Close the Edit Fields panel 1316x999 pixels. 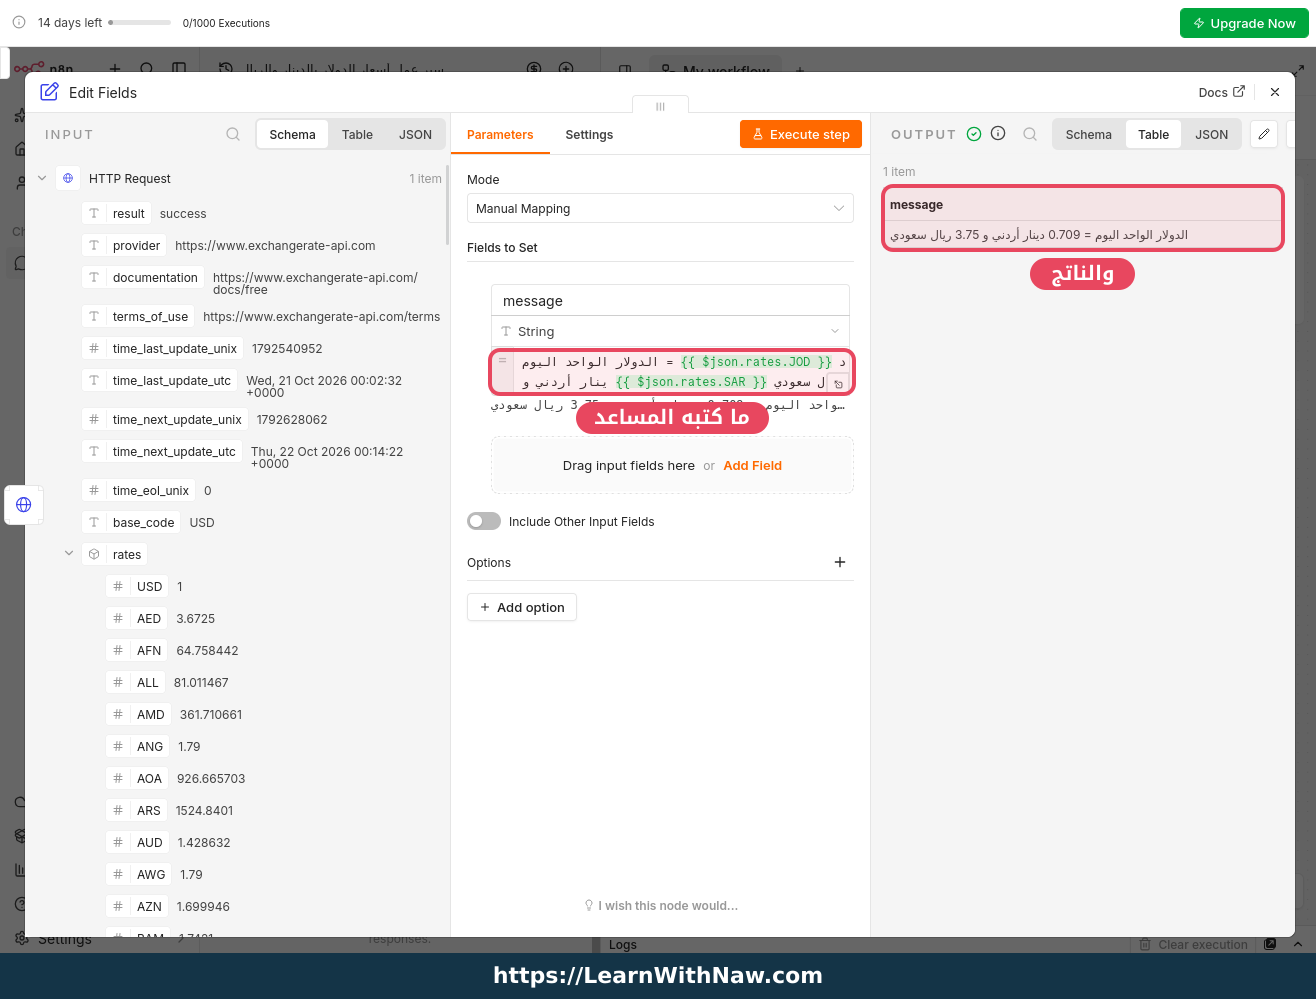pos(1275,92)
